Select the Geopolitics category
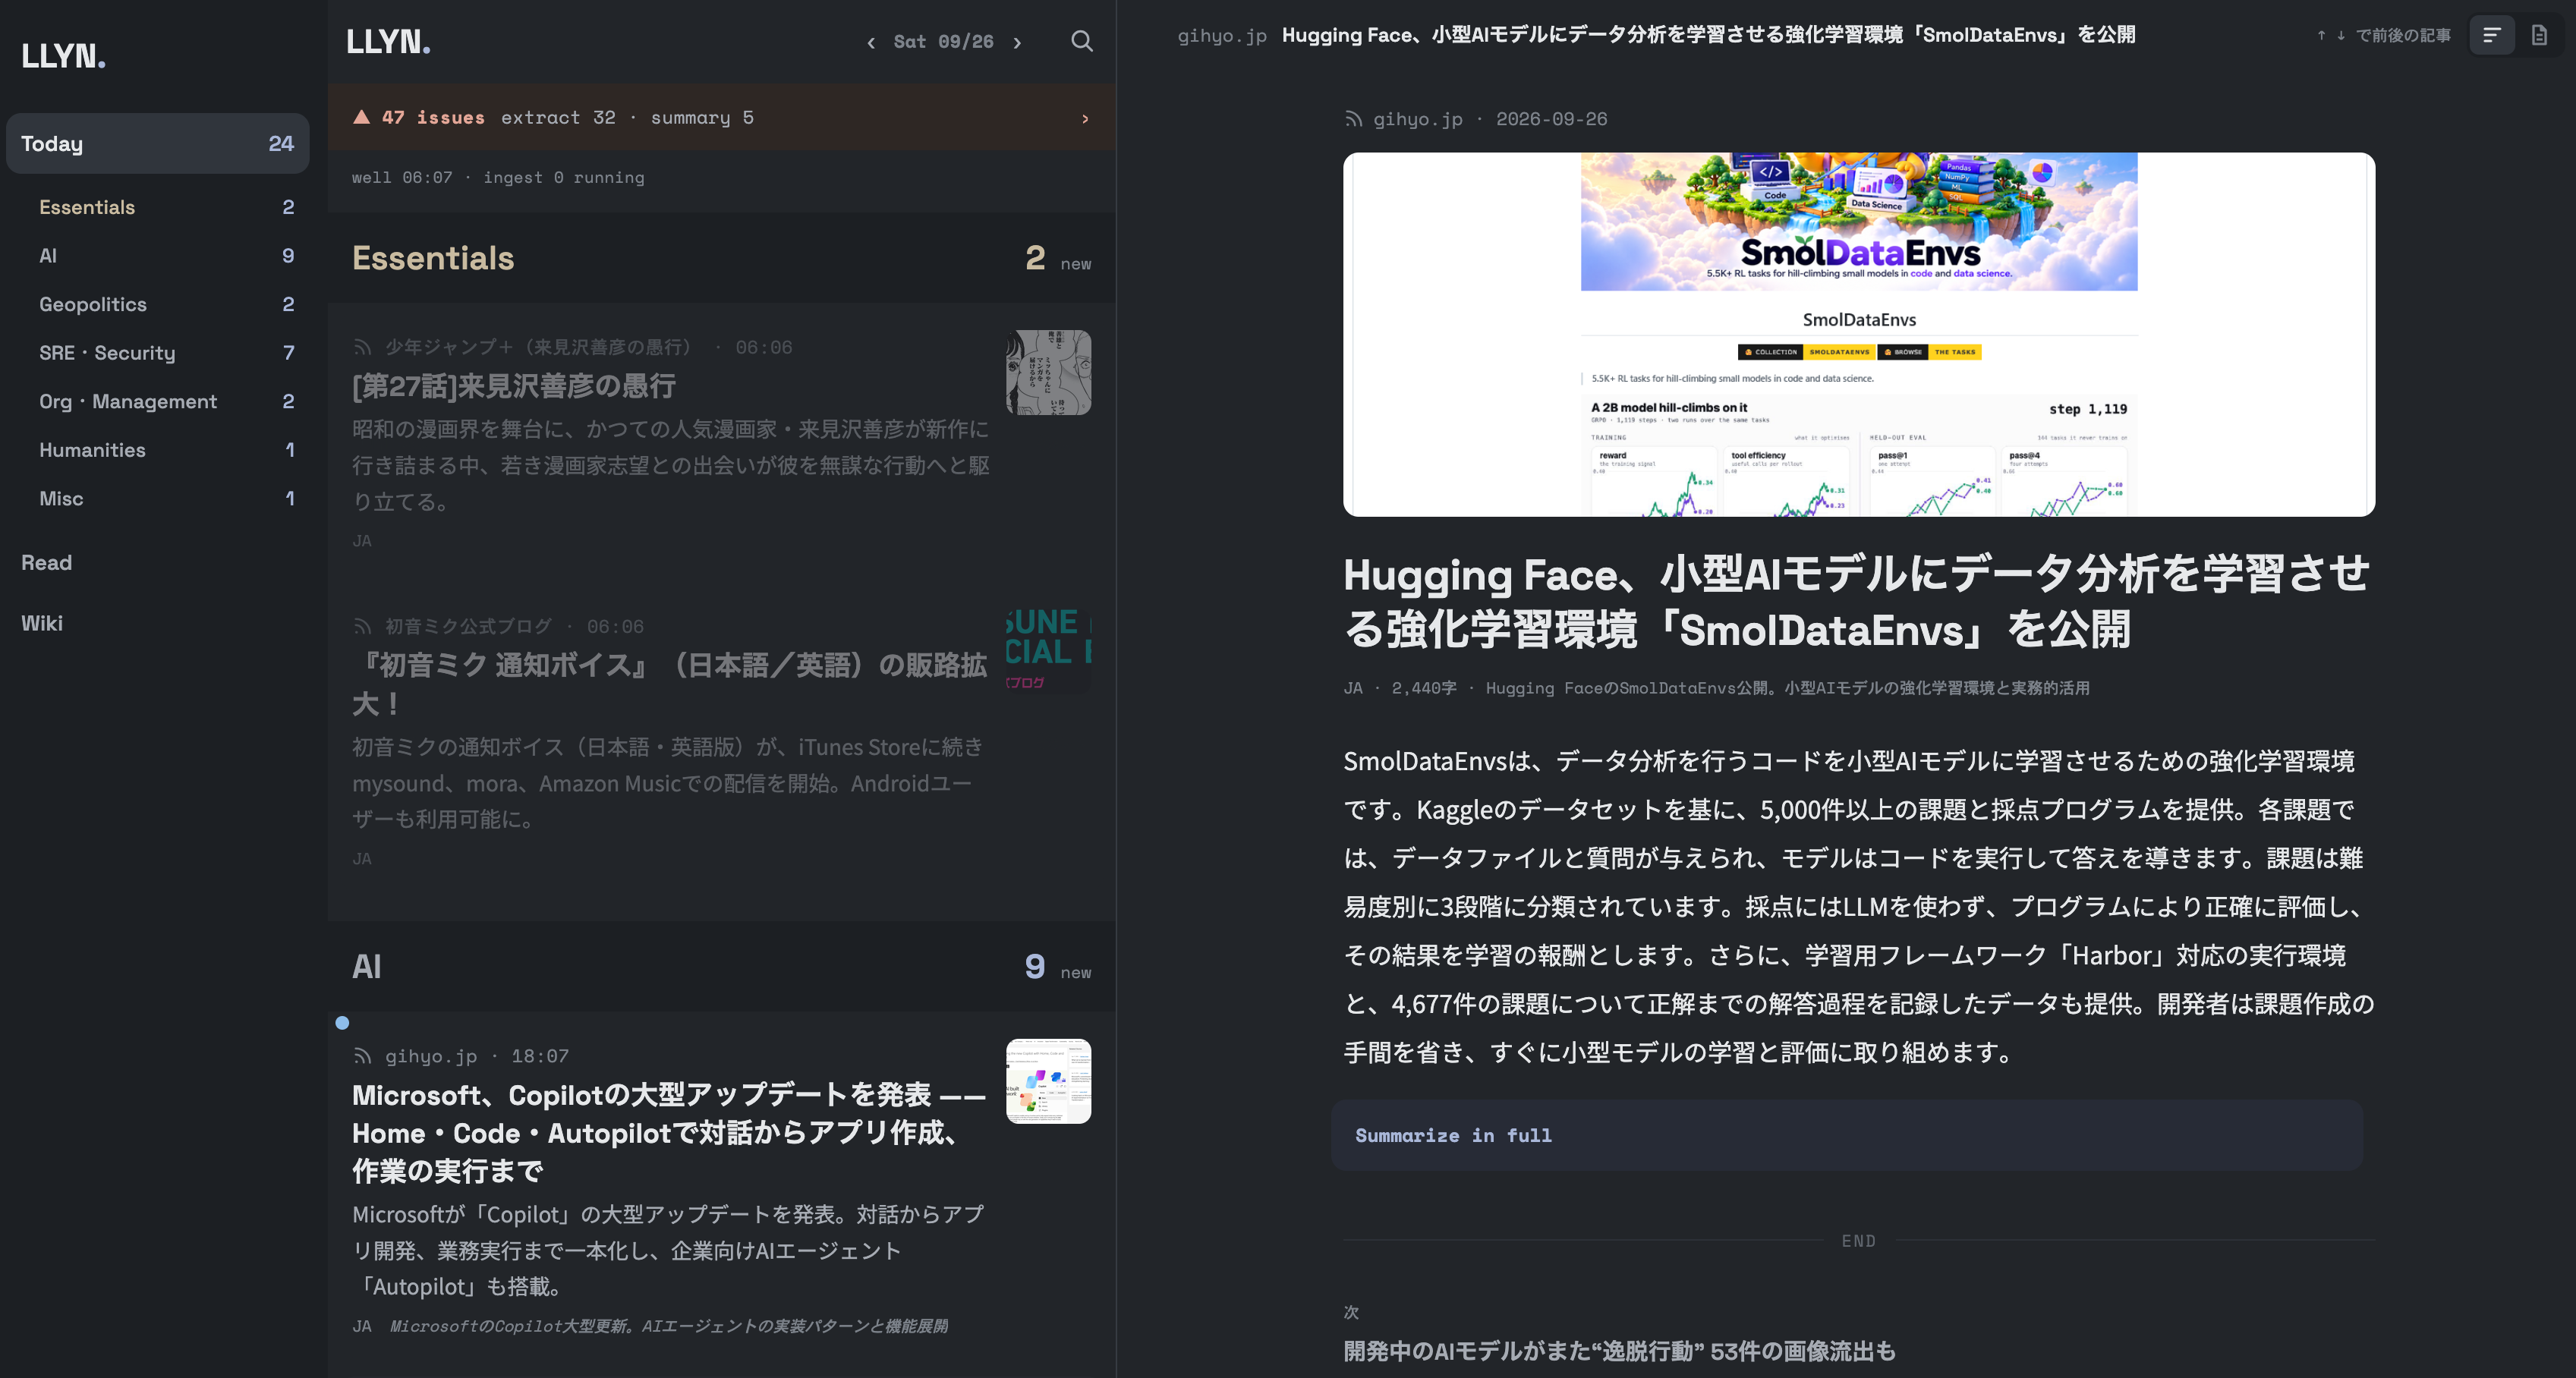The width and height of the screenshot is (2576, 1378). click(x=158, y=304)
